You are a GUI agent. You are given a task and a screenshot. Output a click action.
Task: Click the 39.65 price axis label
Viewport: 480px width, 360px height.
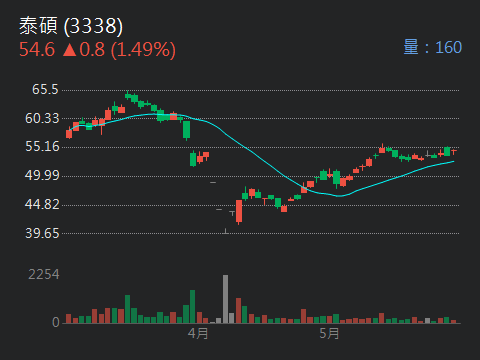pos(42,233)
